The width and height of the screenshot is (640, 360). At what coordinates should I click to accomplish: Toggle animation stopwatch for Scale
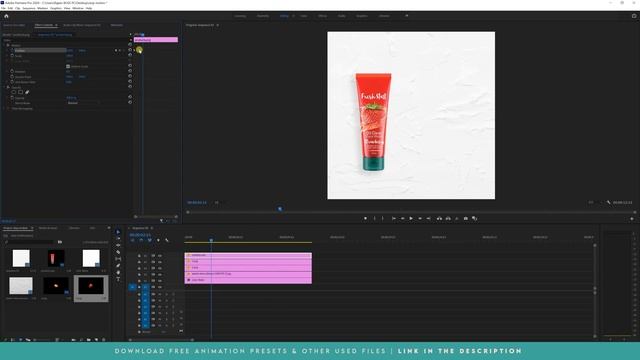[x=12, y=56]
